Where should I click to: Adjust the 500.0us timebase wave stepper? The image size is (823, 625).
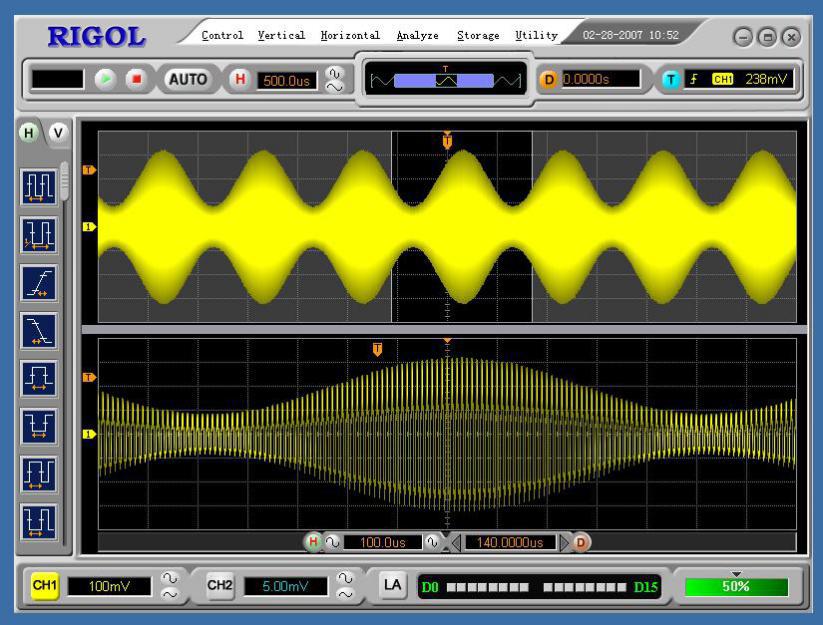point(334,80)
